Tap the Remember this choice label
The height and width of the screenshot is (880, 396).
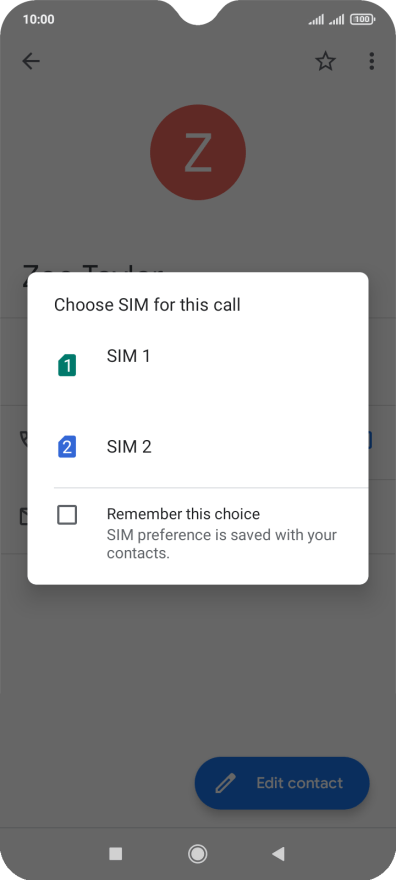(183, 514)
